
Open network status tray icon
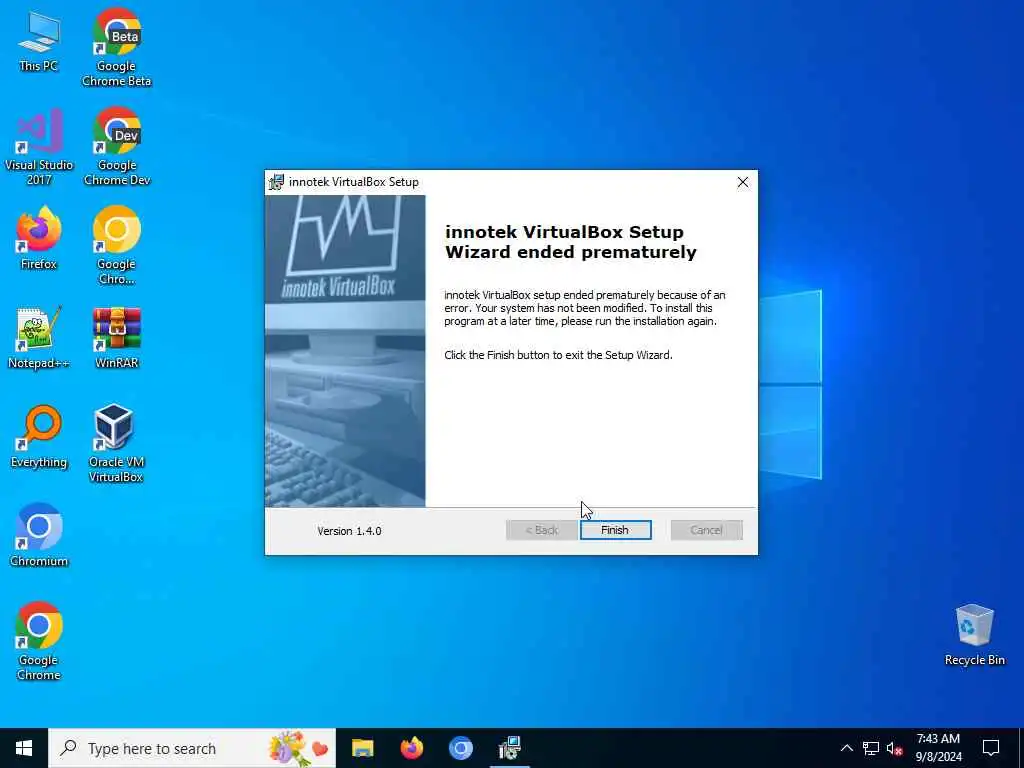coord(871,748)
